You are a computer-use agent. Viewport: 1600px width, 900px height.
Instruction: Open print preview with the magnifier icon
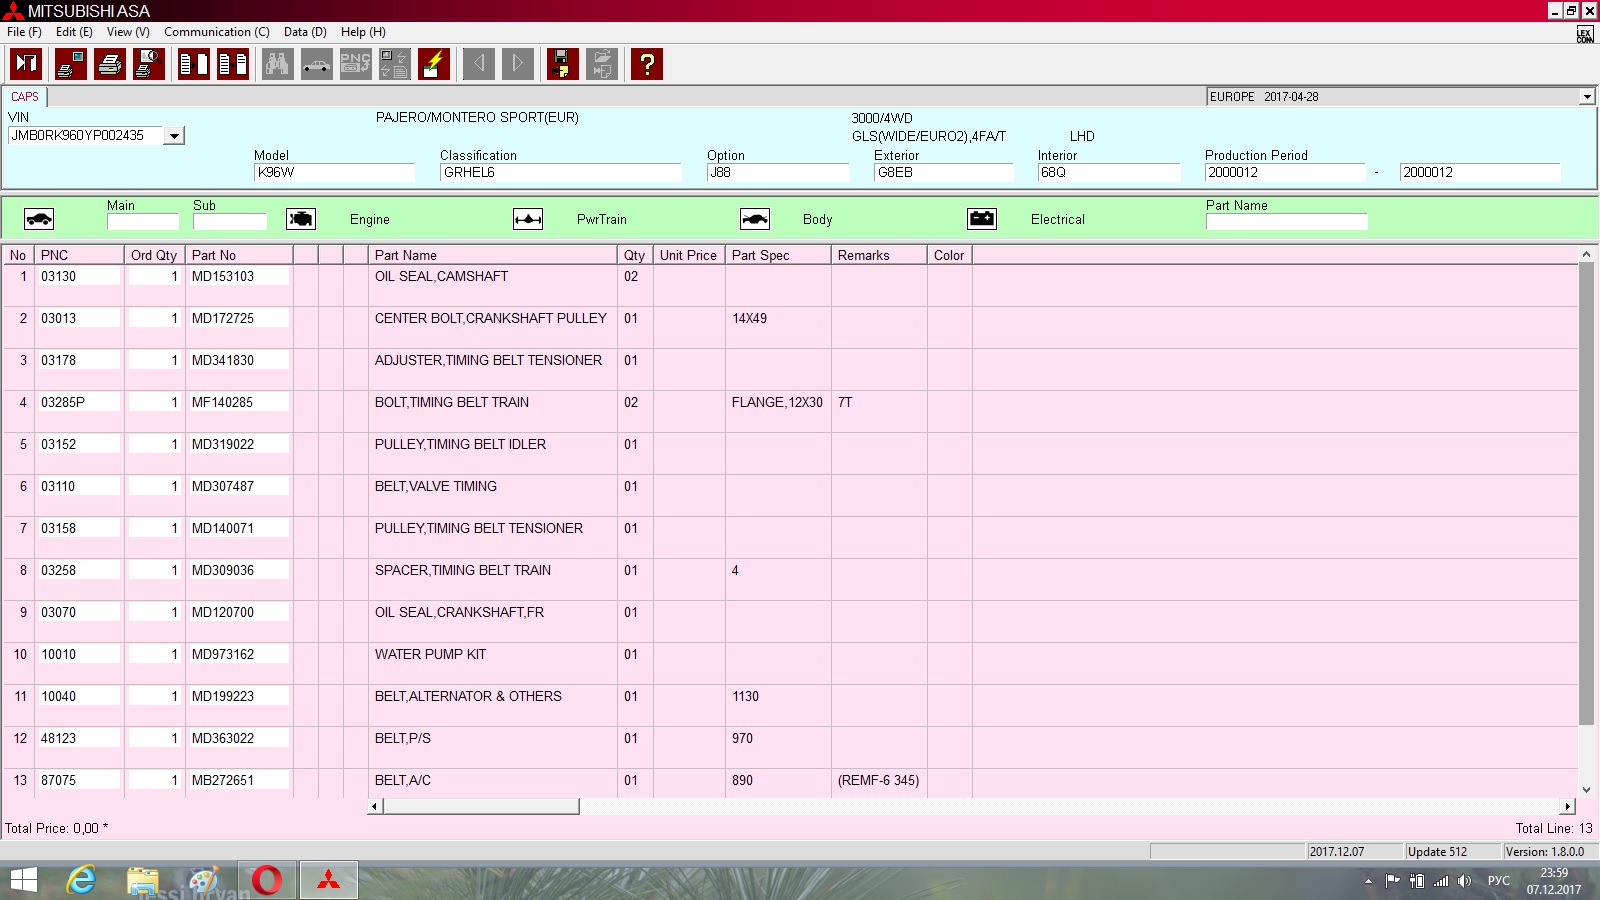(x=149, y=64)
